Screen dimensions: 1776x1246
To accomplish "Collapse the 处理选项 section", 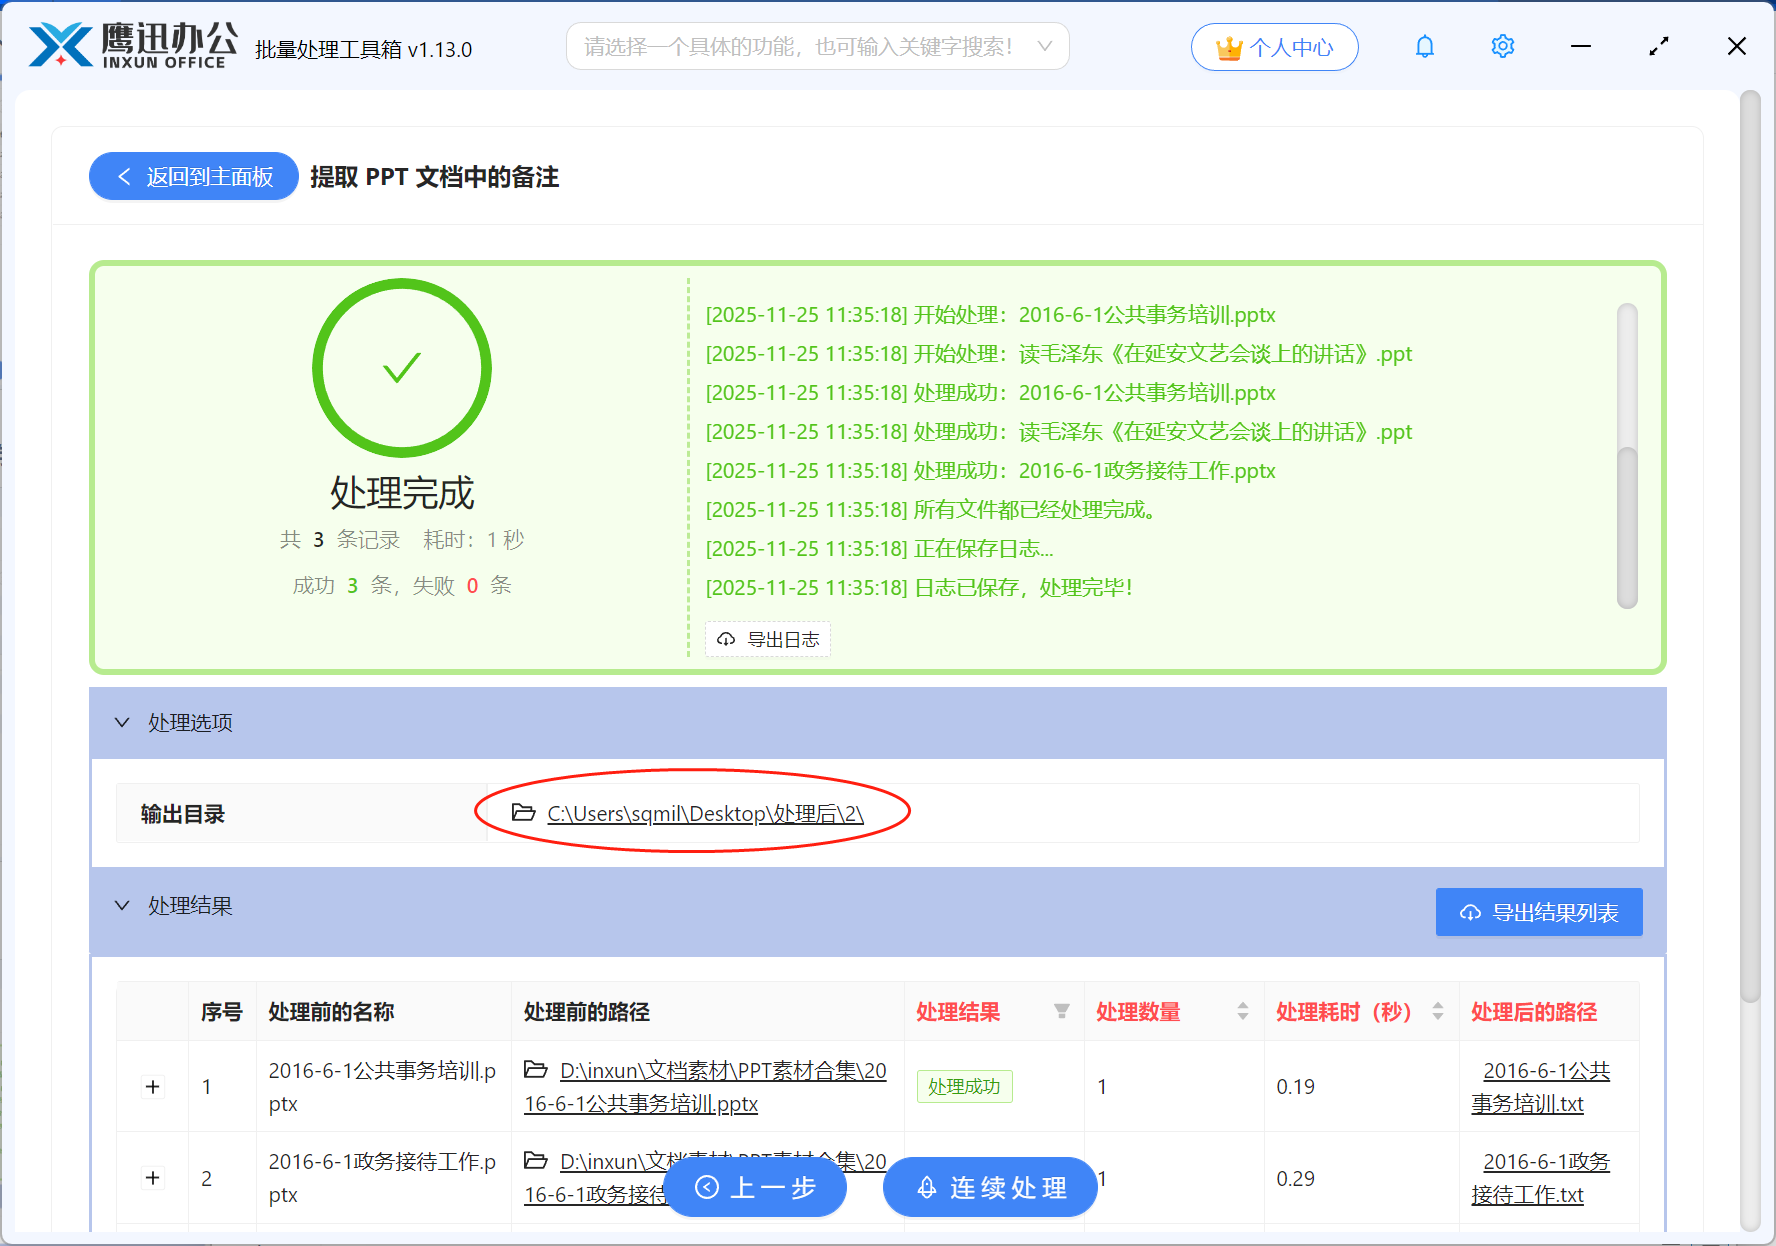I will point(122,722).
